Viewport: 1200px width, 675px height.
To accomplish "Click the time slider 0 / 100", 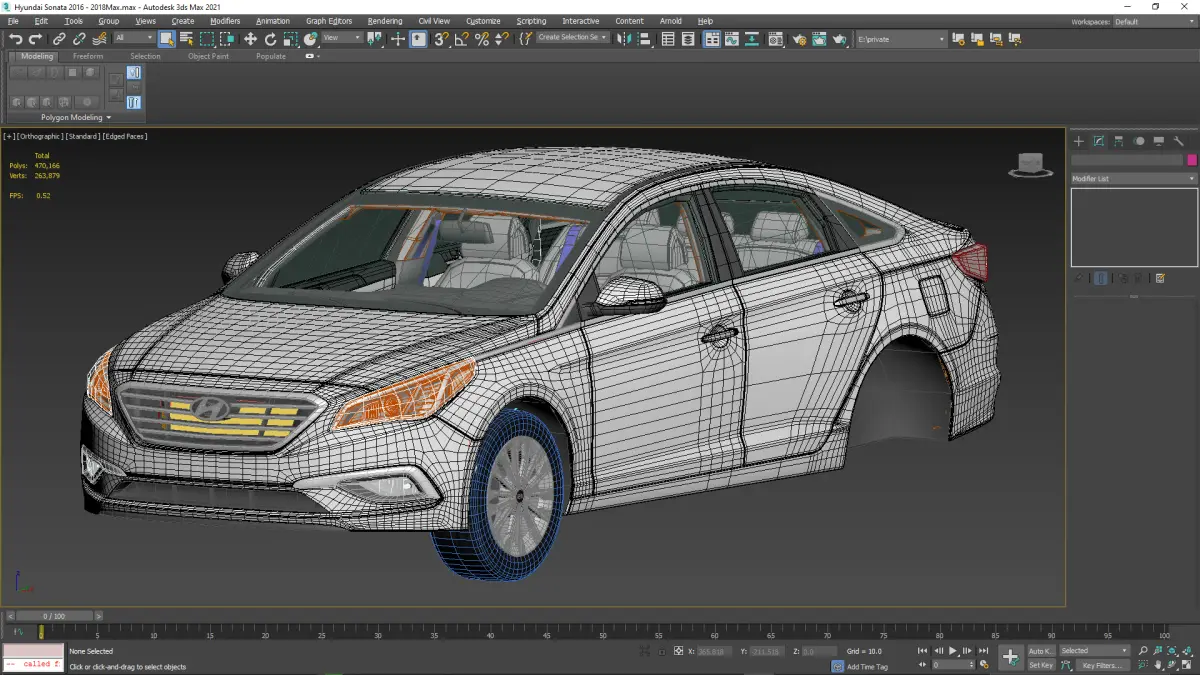I will click(x=54, y=616).
